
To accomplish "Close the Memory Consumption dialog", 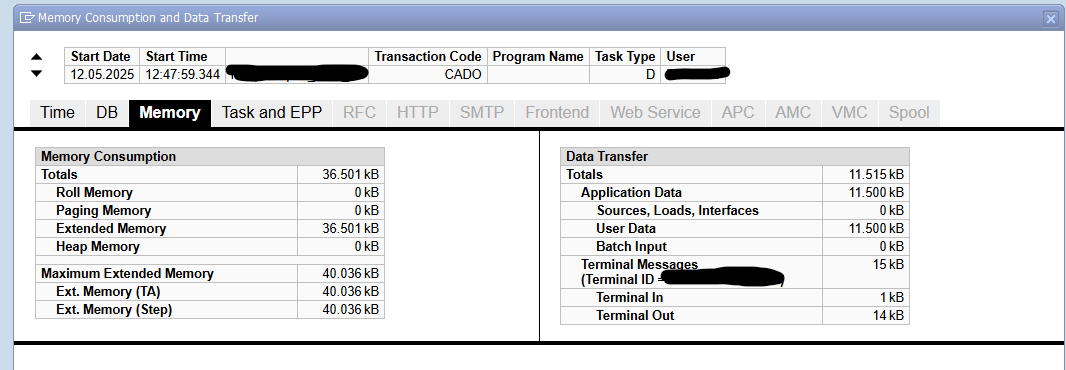I will [1050, 19].
